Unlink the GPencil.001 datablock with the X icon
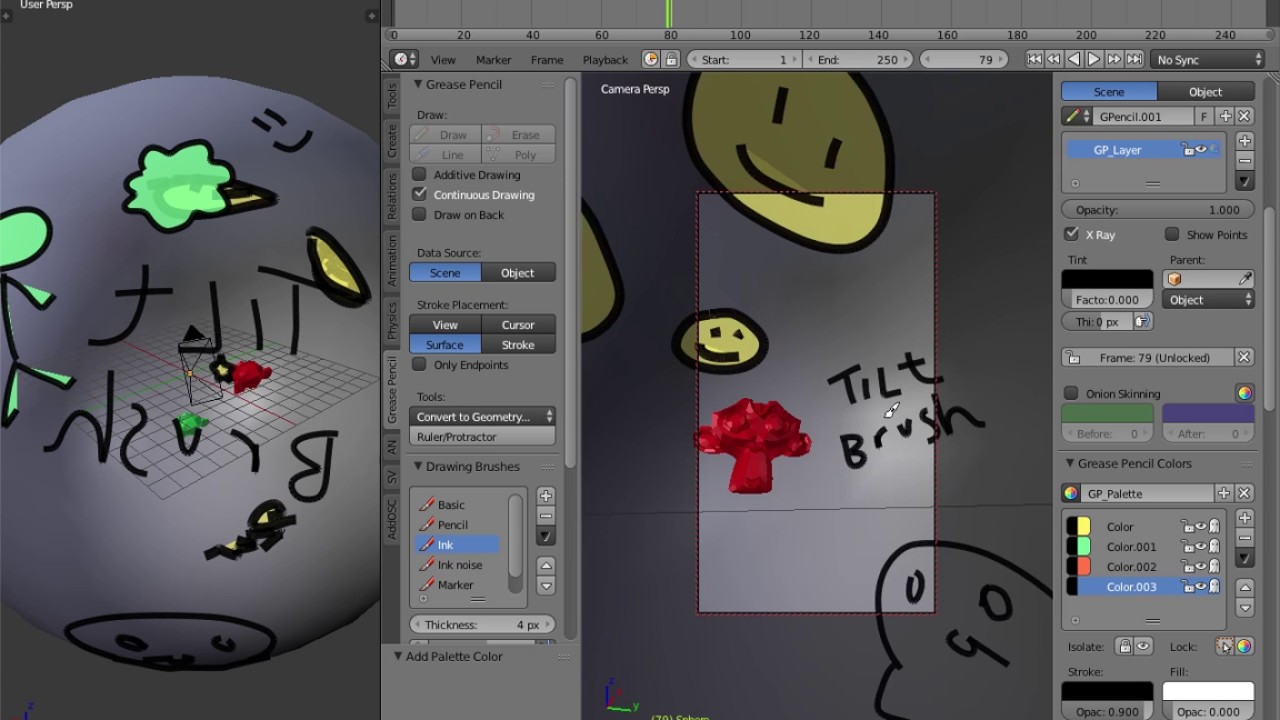This screenshot has width=1280, height=720. pos(1244,116)
